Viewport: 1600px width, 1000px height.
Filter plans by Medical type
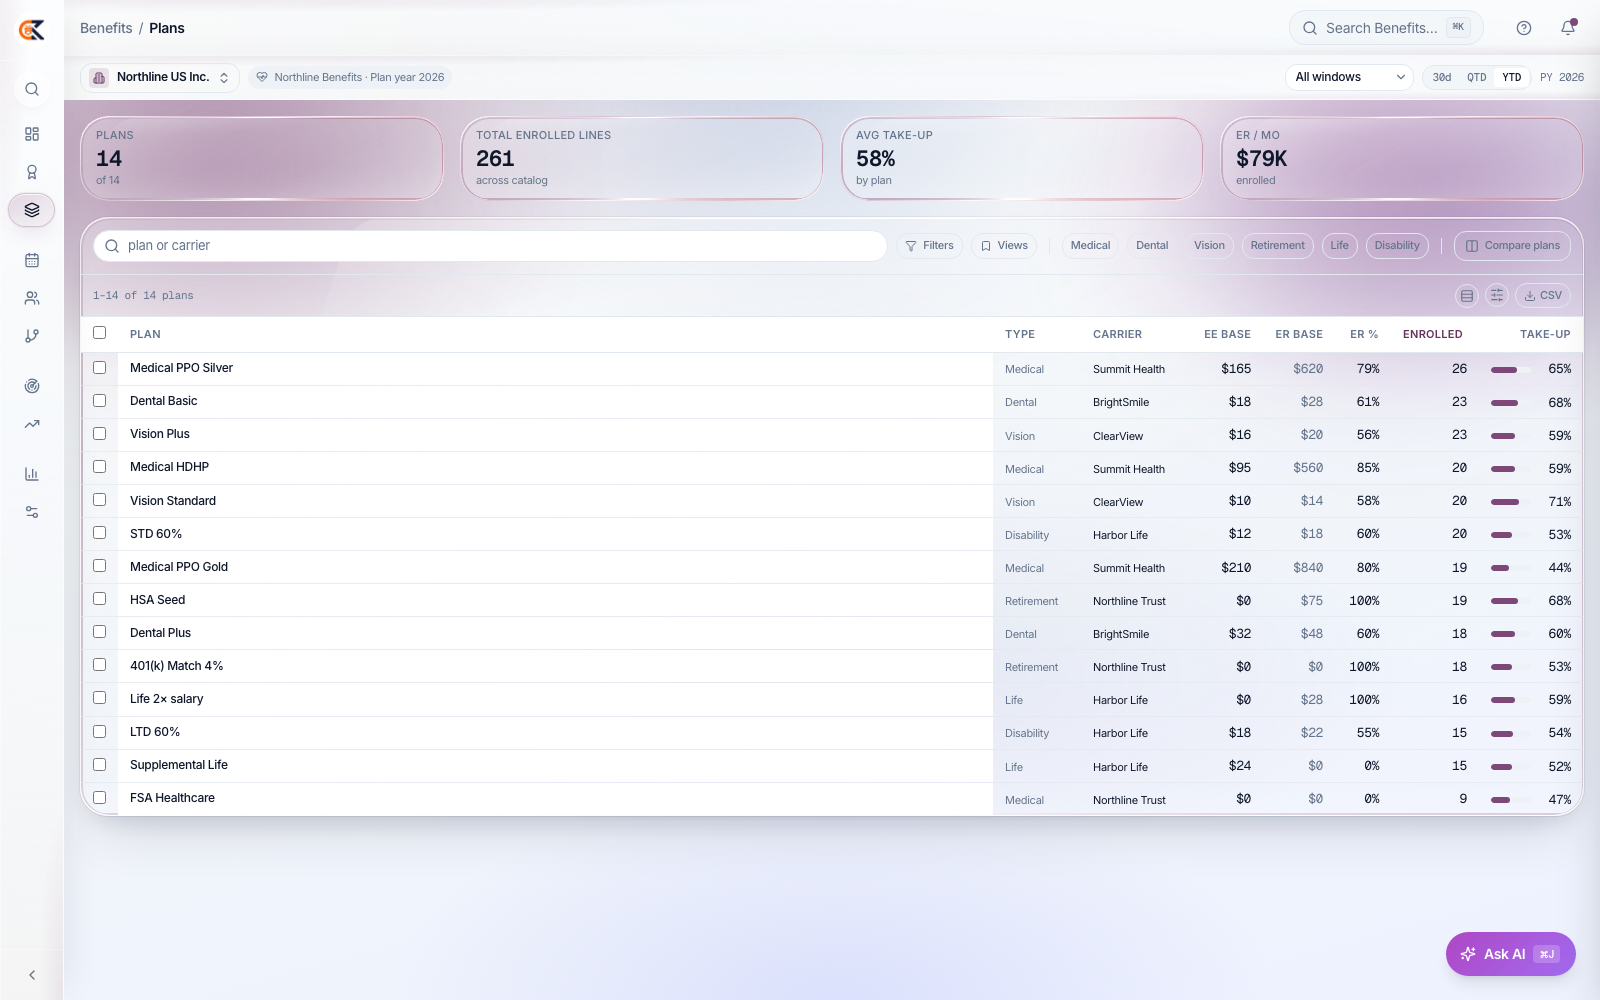1090,246
